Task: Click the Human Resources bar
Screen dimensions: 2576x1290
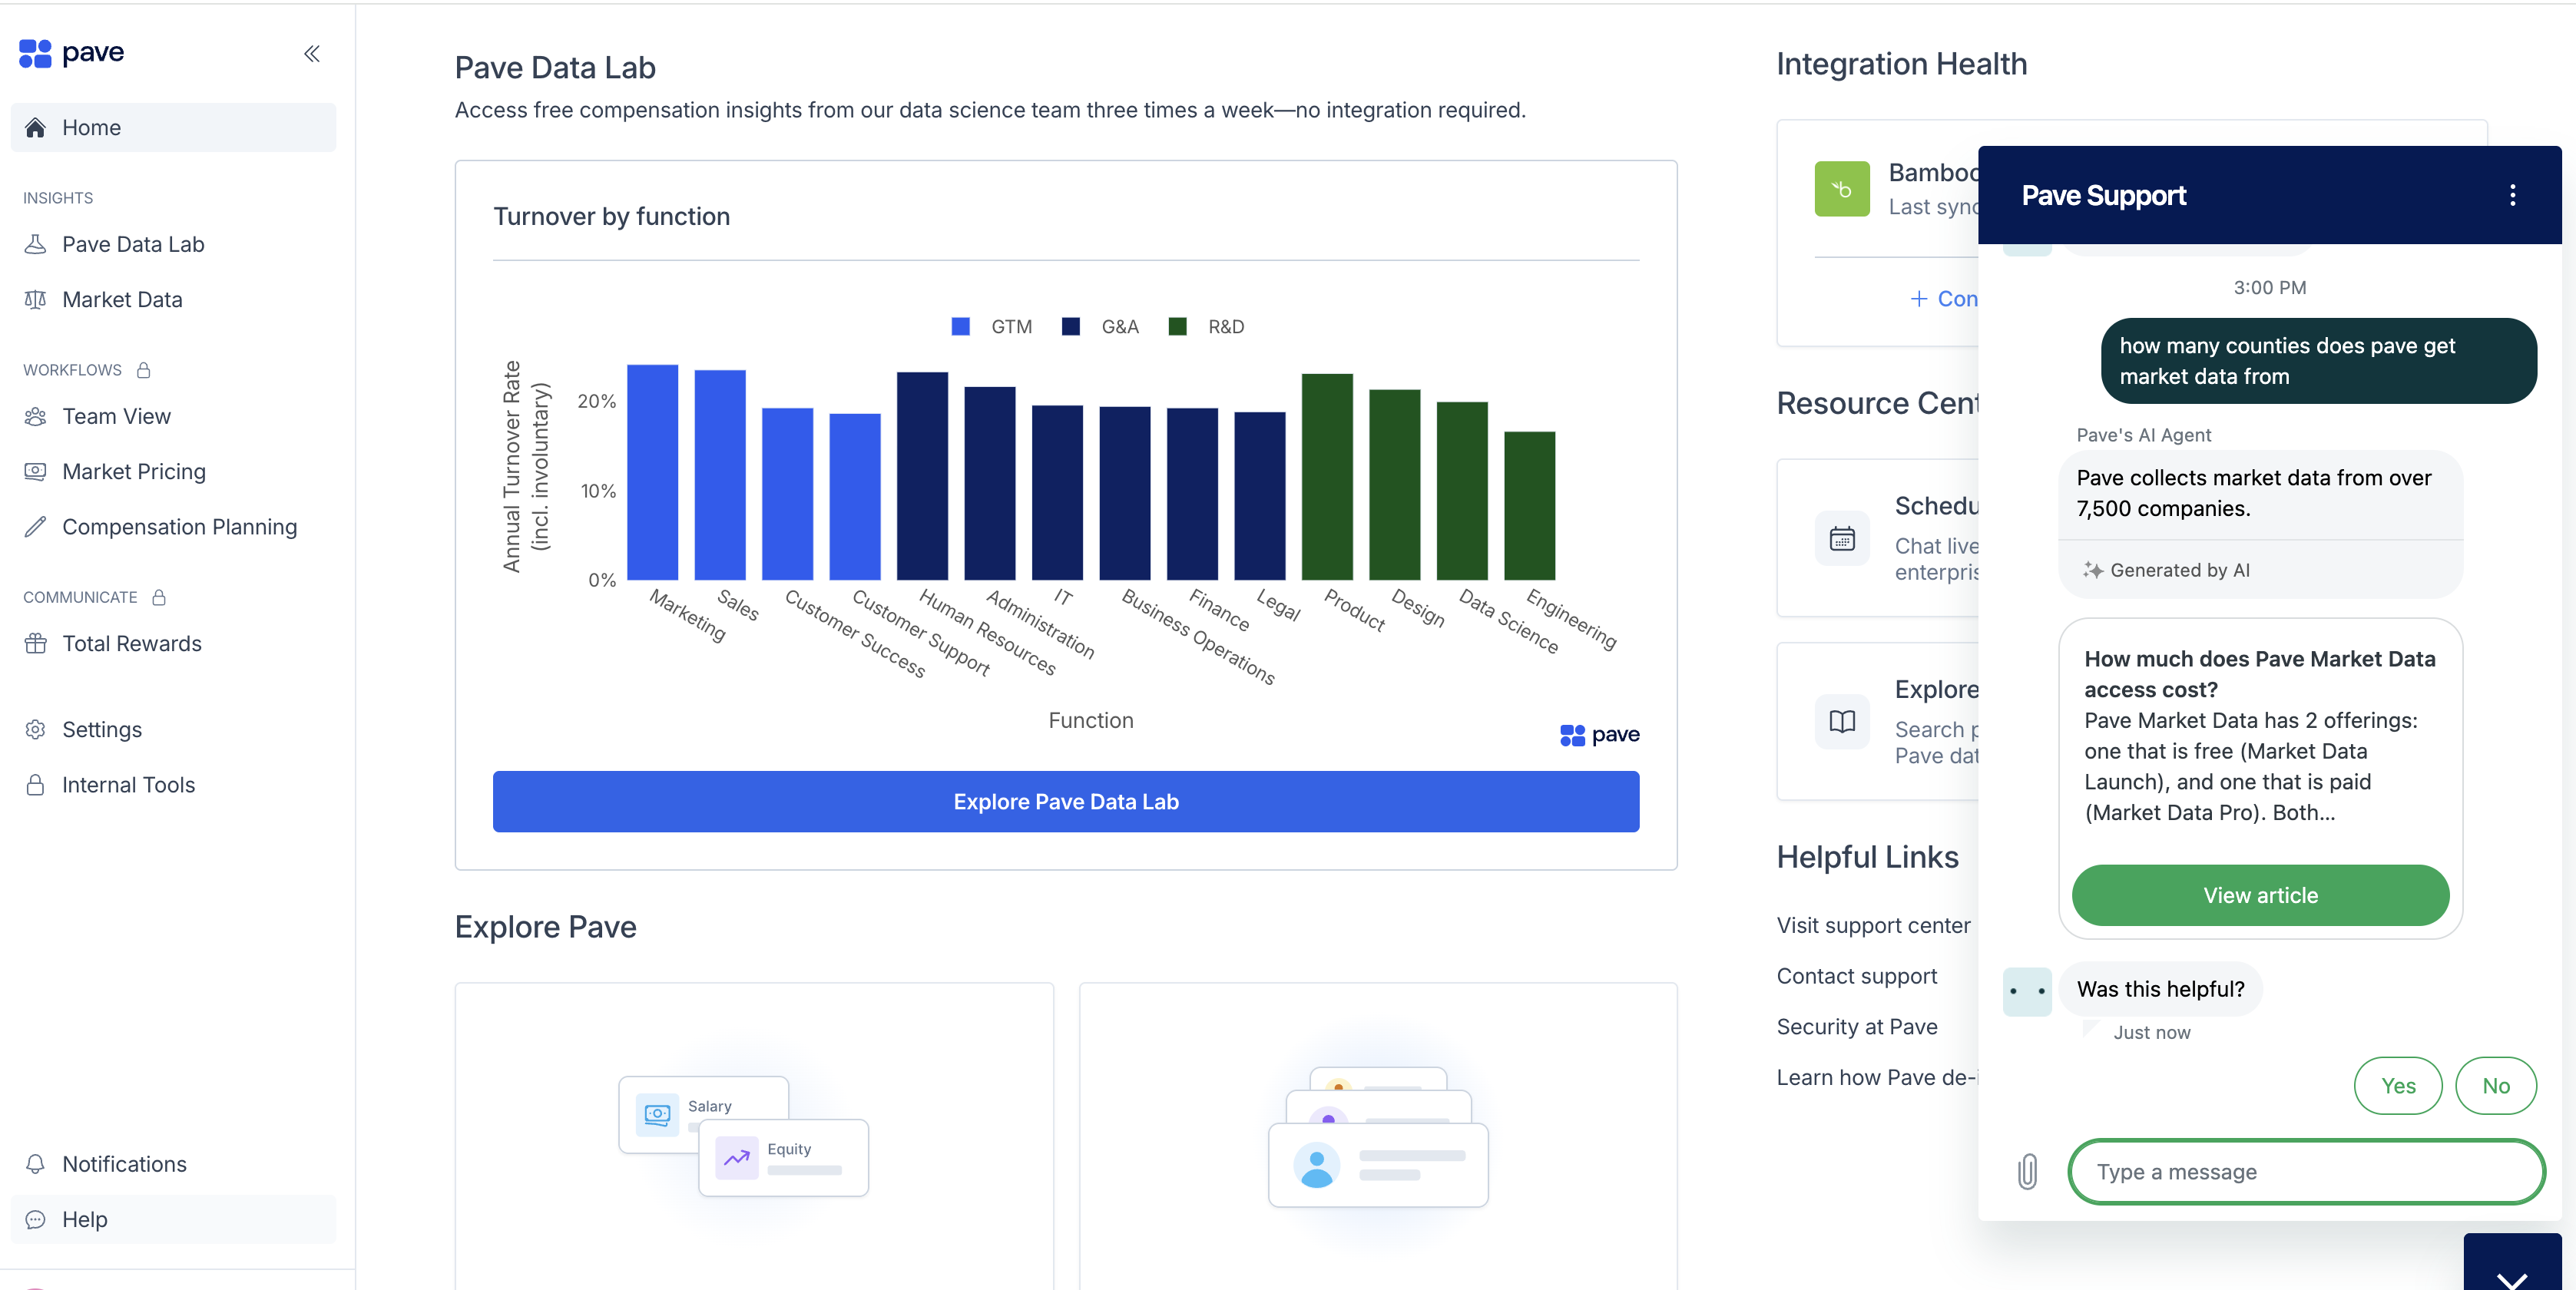Action: [x=922, y=476]
